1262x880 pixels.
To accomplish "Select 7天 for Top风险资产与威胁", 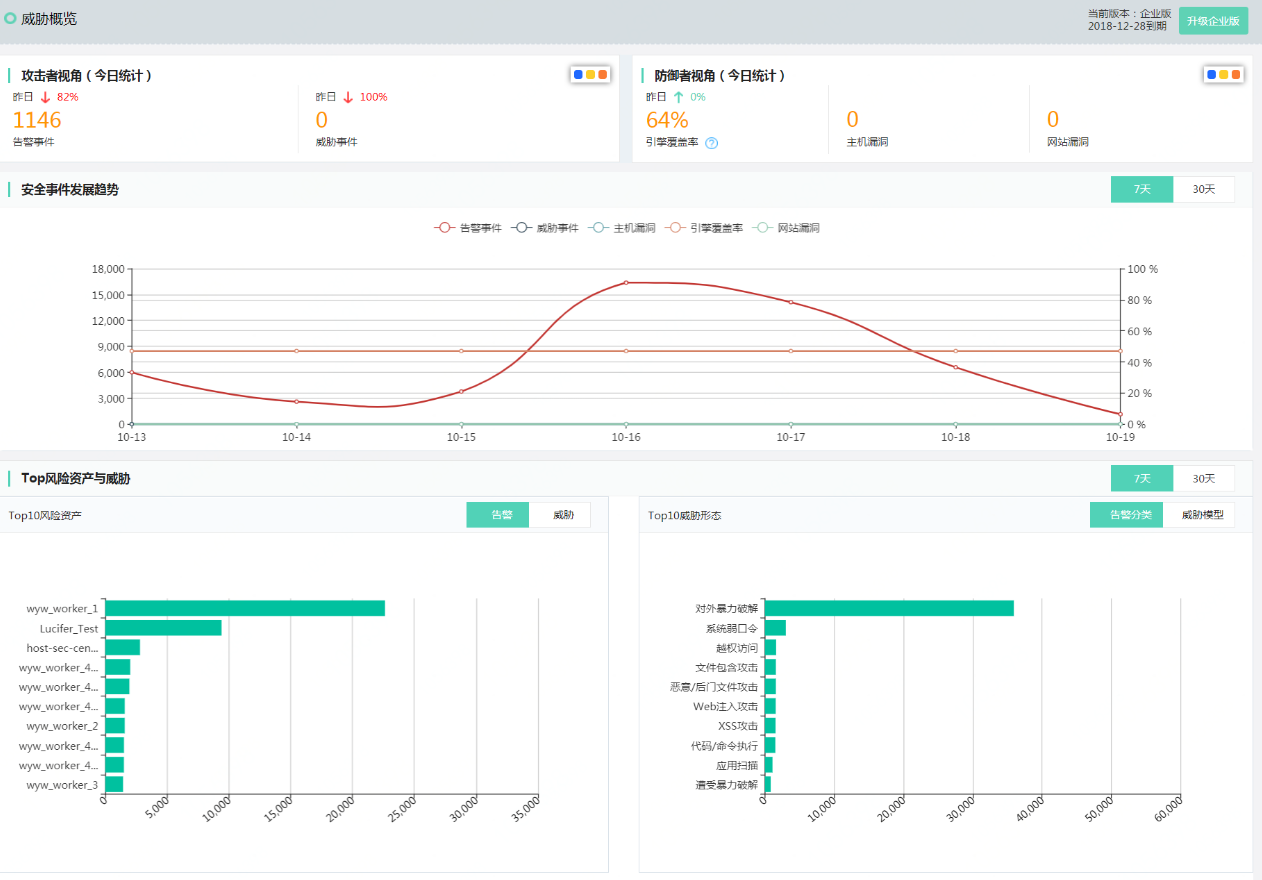I will (1141, 478).
